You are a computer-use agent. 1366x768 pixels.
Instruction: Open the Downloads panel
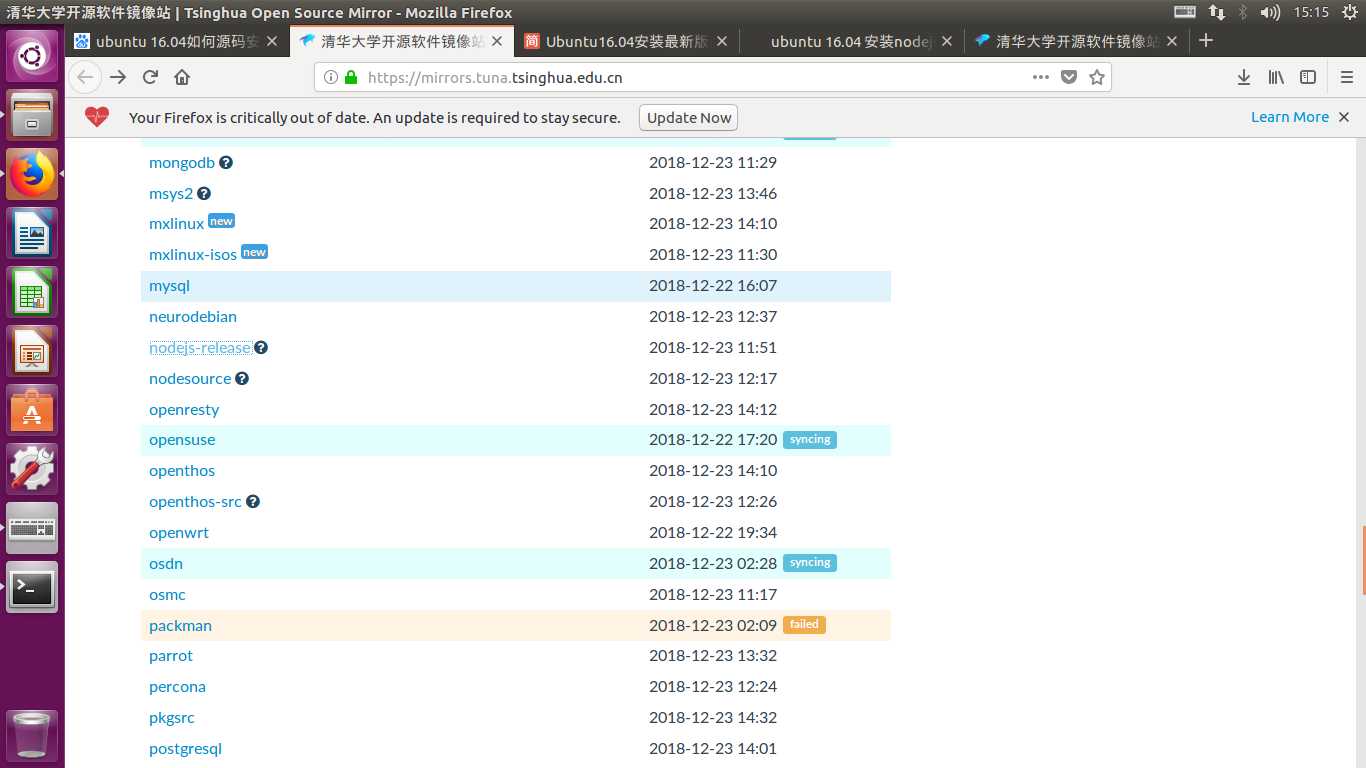click(x=1244, y=77)
